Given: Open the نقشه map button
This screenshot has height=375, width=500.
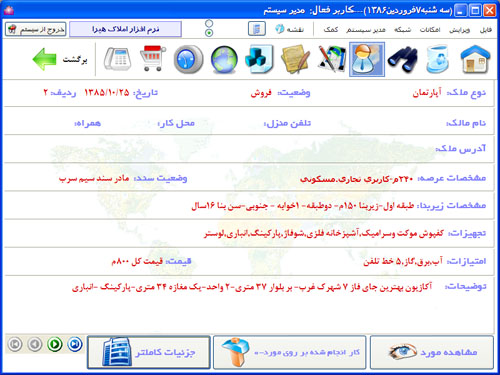Looking at the screenshot, I should 289,29.
